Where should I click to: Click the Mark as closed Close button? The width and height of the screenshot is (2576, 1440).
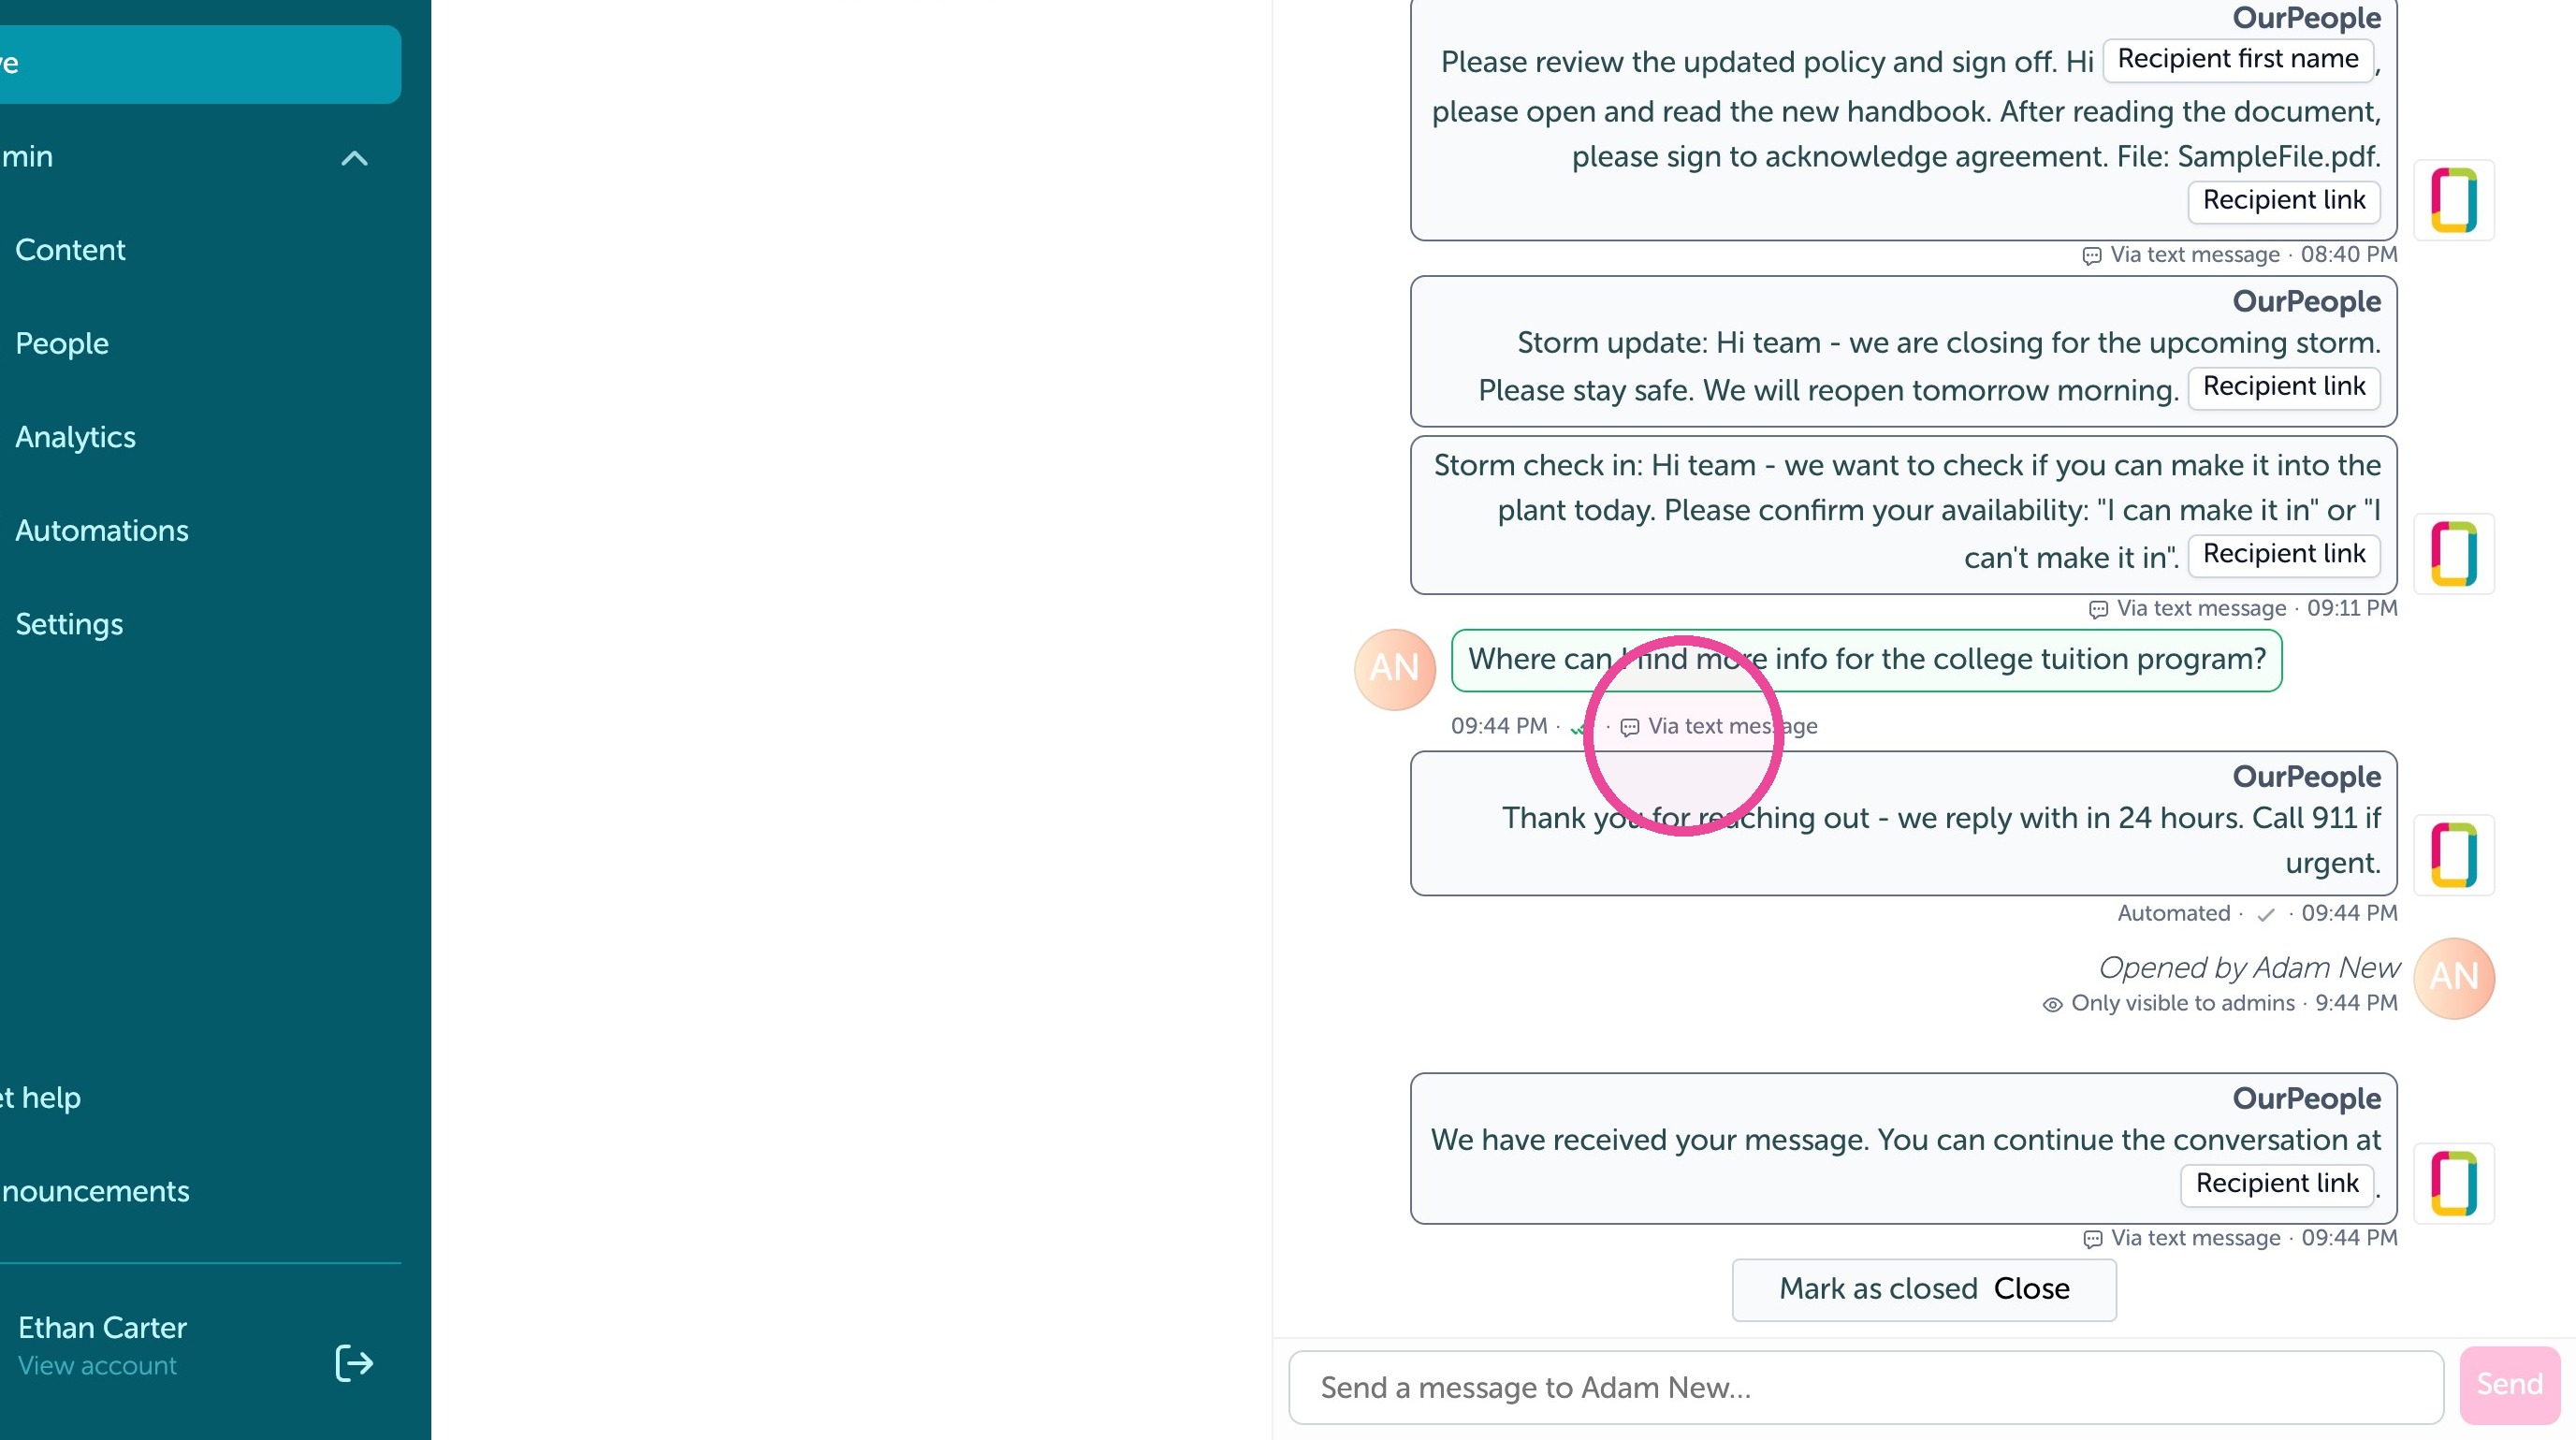(x=1924, y=1289)
